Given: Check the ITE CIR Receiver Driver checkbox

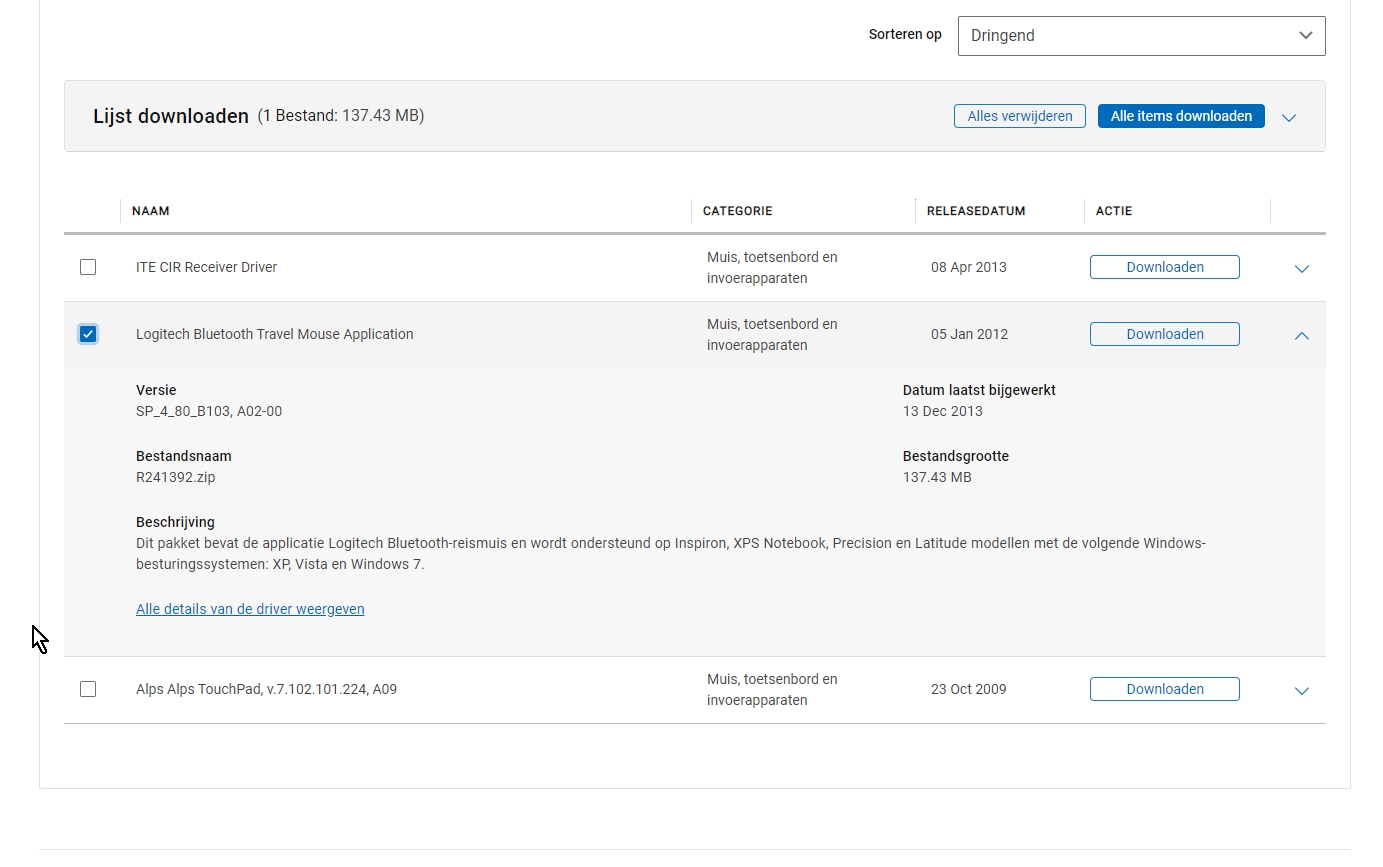Looking at the screenshot, I should coord(88,267).
